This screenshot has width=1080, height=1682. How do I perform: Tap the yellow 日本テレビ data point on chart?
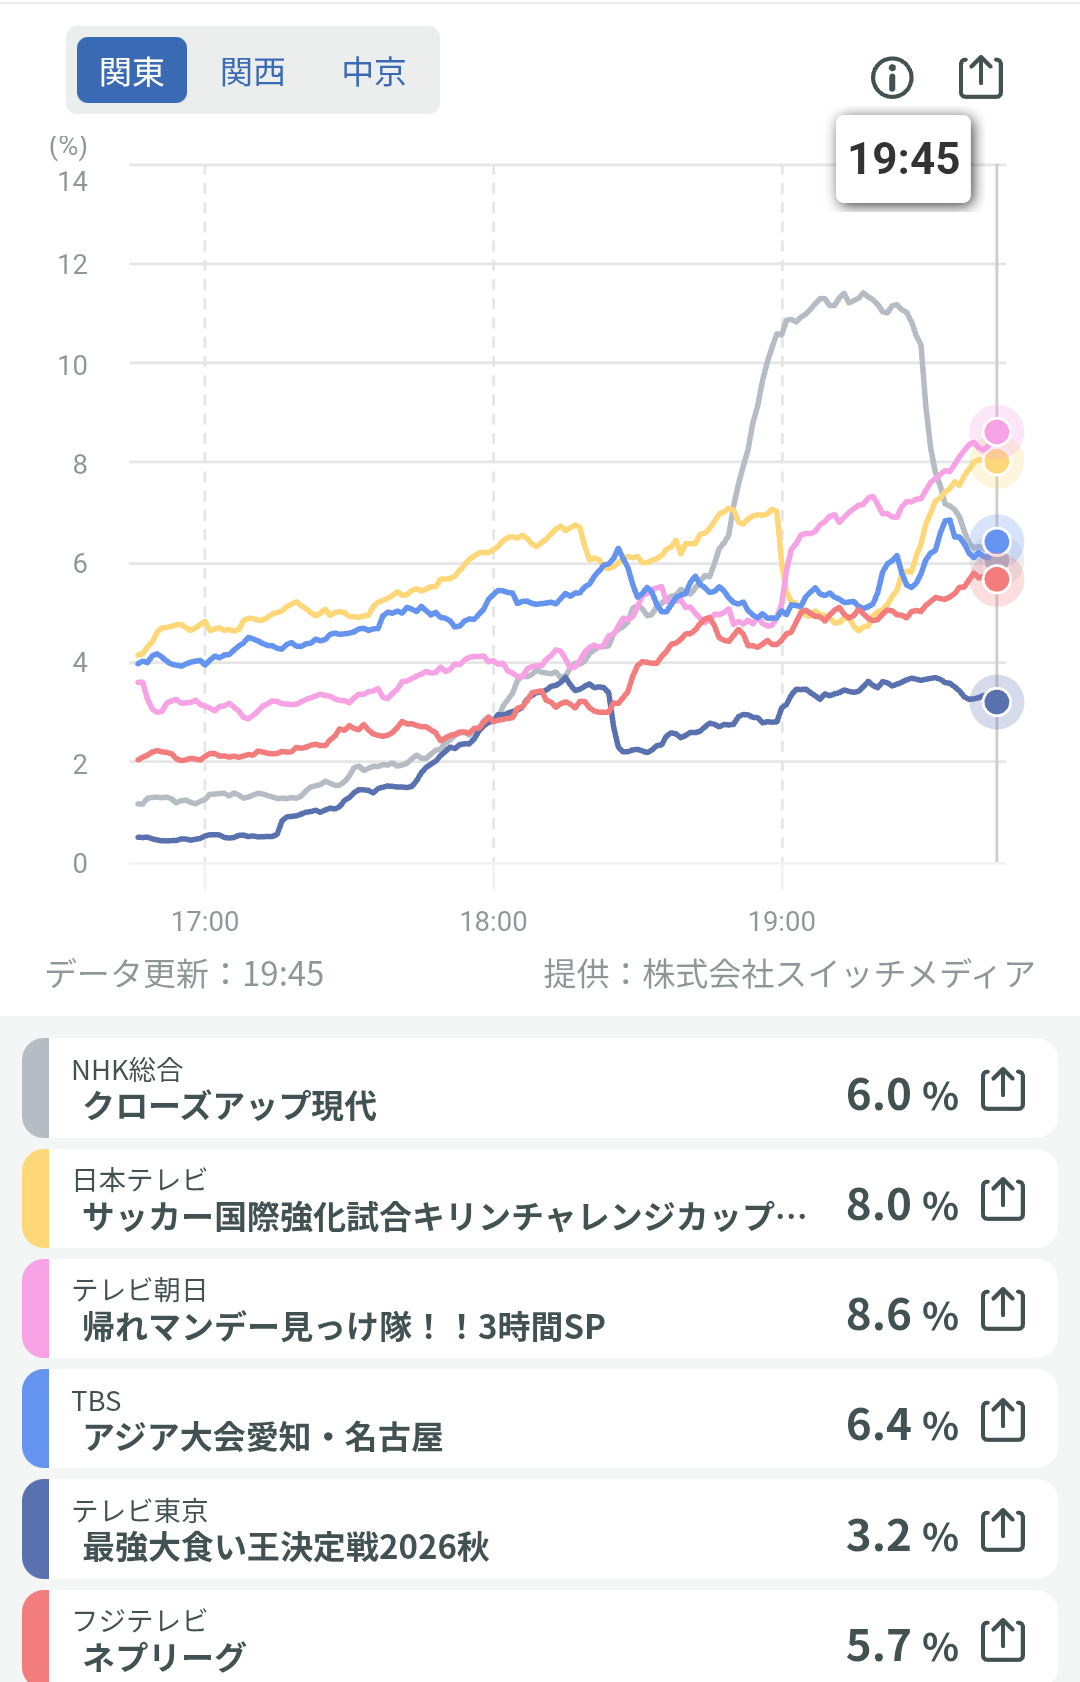[x=997, y=462]
